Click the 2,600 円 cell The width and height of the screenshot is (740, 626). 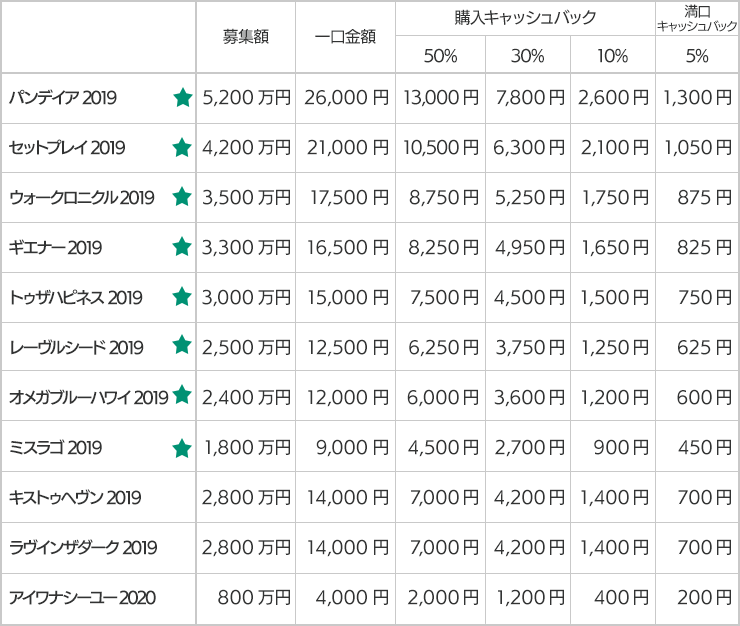pos(614,98)
